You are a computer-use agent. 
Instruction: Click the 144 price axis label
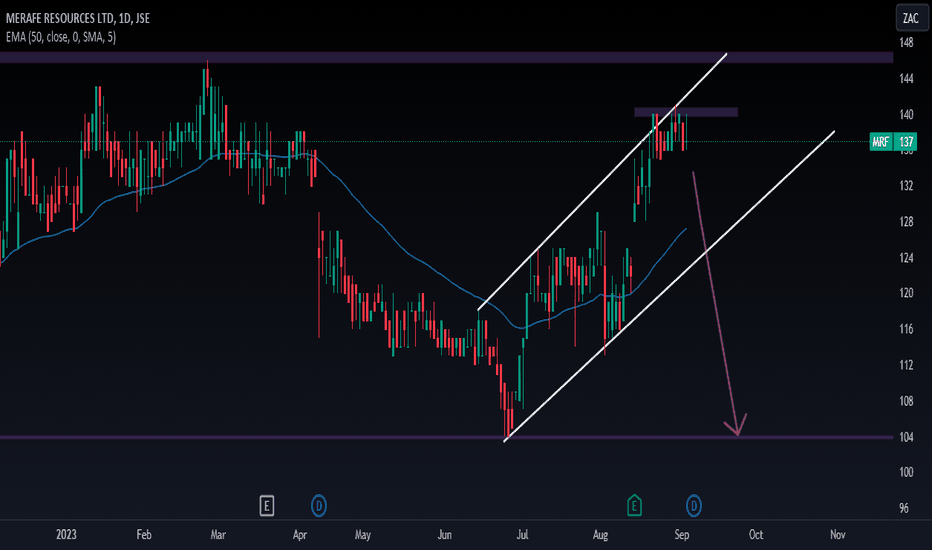tap(906, 78)
